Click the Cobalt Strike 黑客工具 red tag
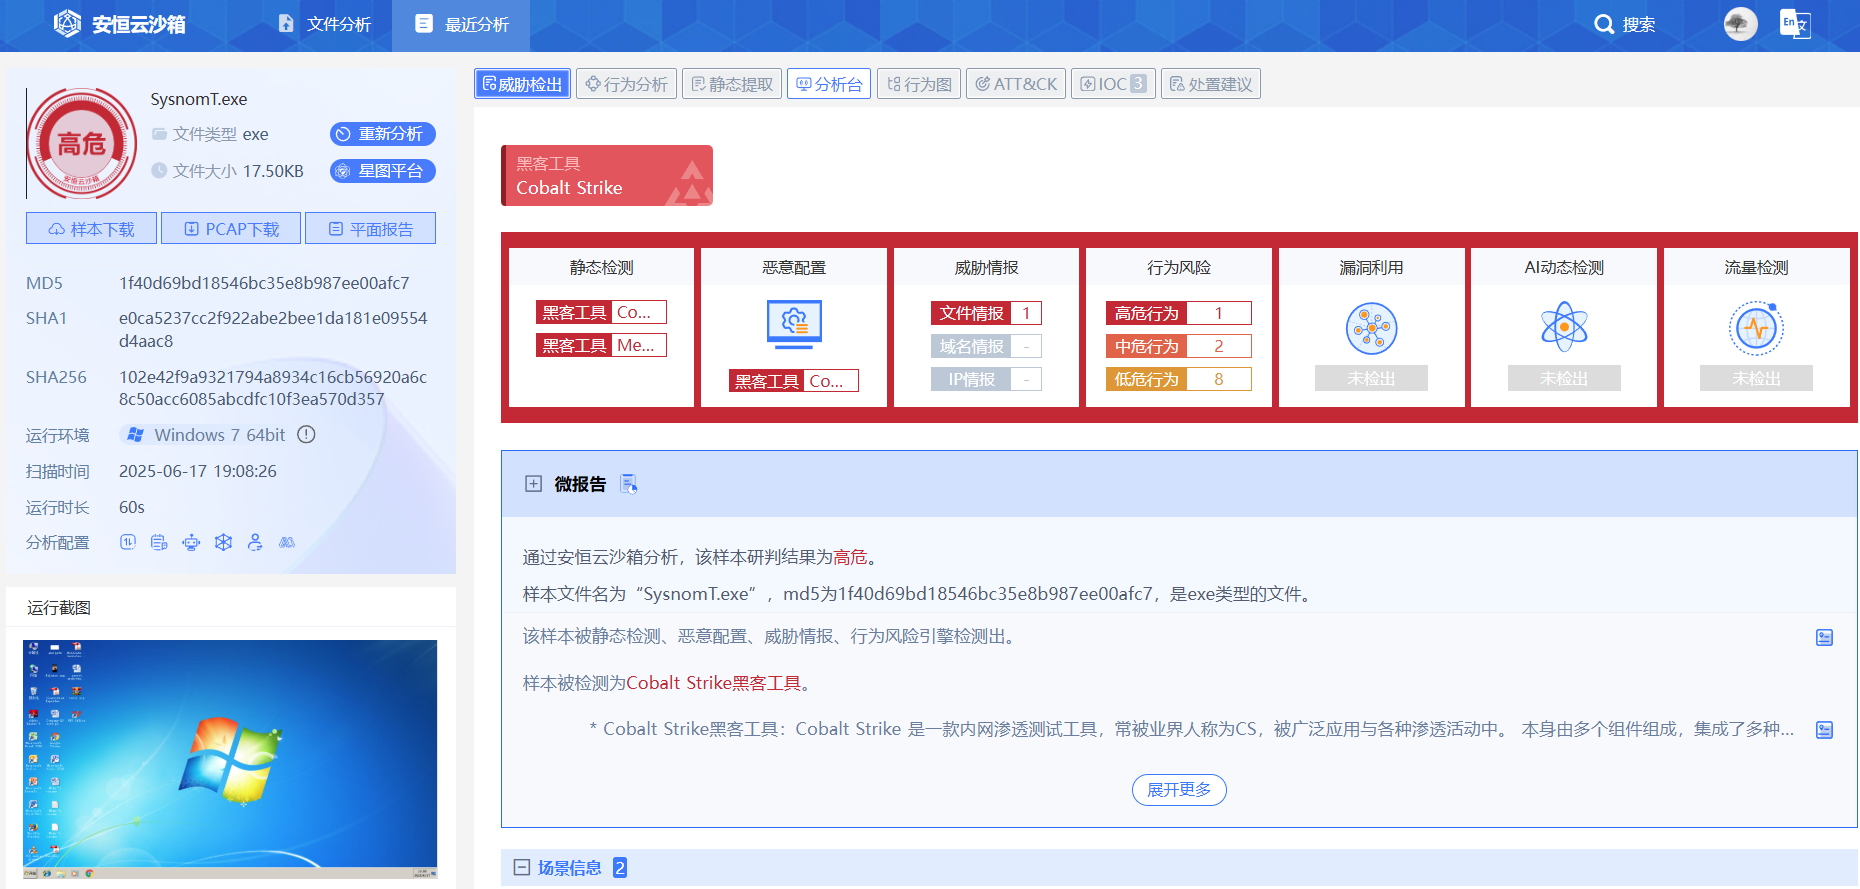Image resolution: width=1860 pixels, height=889 pixels. pyautogui.click(x=607, y=175)
